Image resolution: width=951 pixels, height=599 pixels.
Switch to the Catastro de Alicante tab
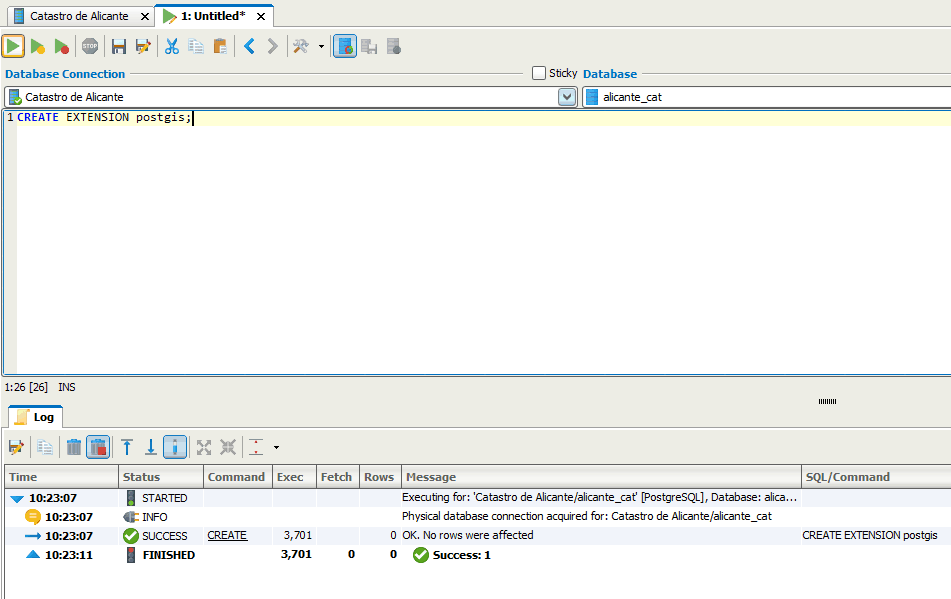point(79,16)
